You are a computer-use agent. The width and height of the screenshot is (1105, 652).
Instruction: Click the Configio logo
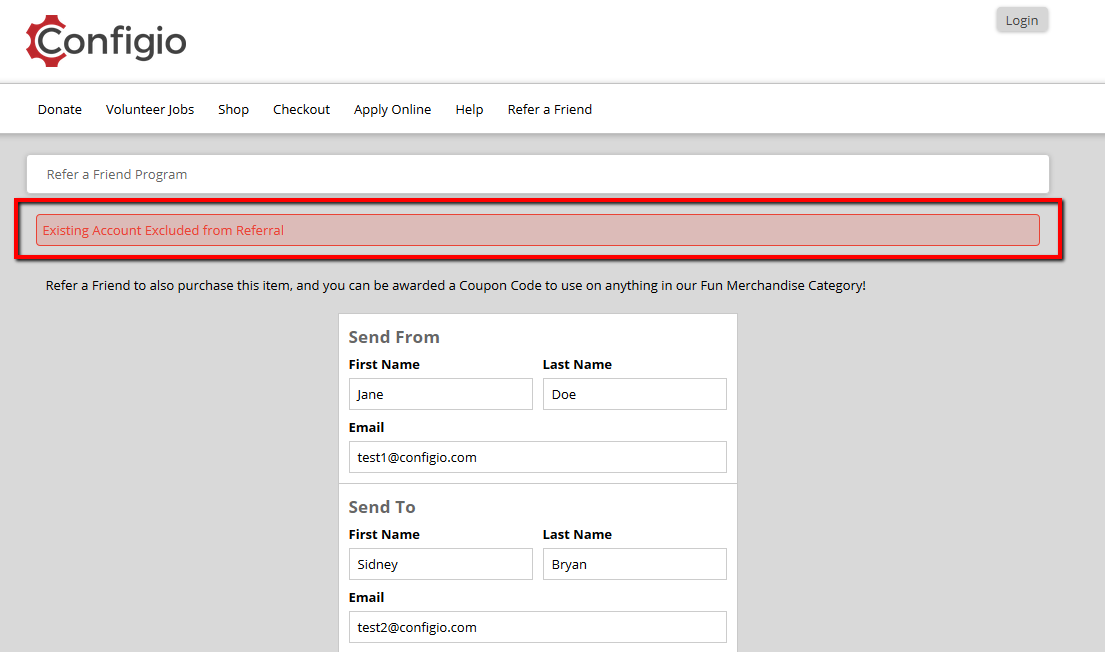tap(106, 41)
